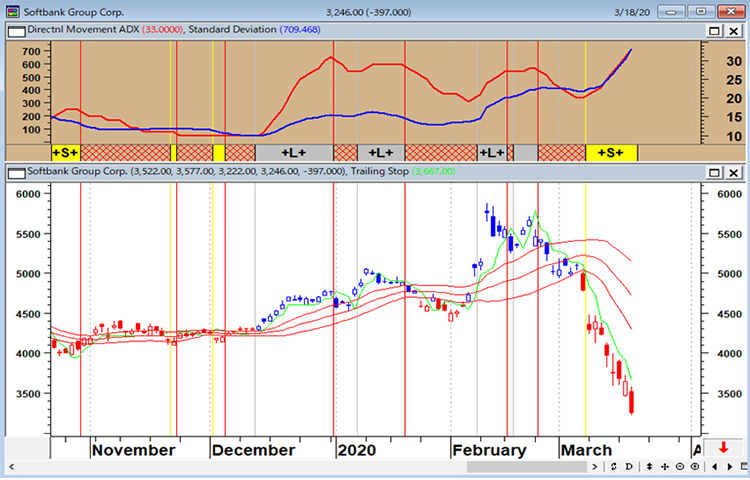The width and height of the screenshot is (750, 480).
Task: Click the D daily period icon
Action: (628, 467)
